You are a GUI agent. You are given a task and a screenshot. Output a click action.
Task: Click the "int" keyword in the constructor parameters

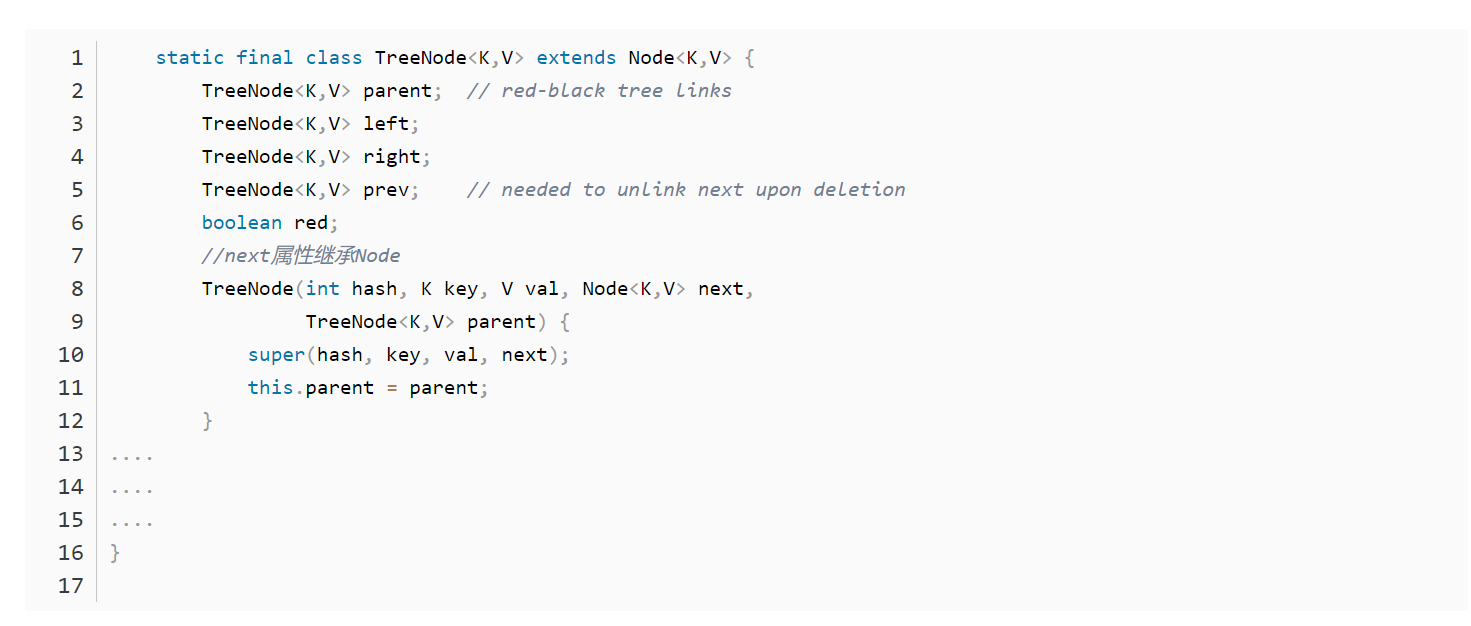click(323, 289)
